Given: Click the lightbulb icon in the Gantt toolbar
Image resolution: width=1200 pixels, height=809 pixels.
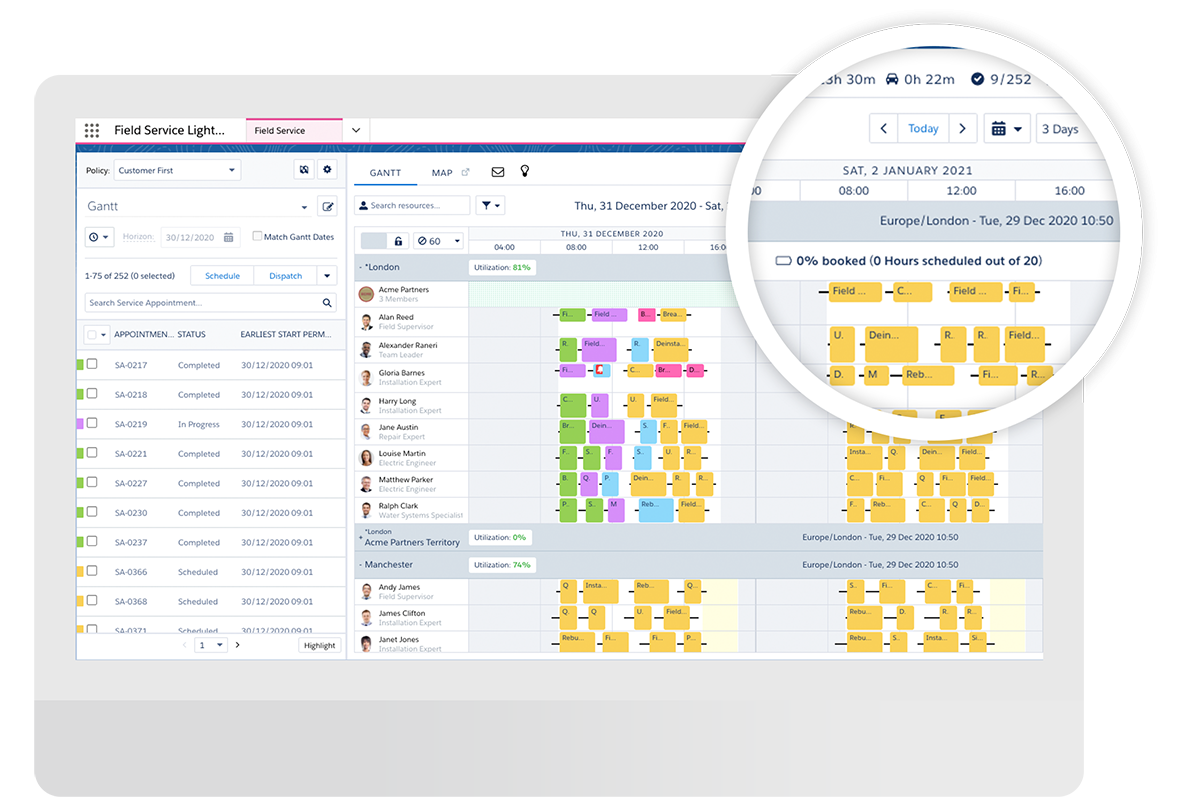Looking at the screenshot, I should [525, 172].
